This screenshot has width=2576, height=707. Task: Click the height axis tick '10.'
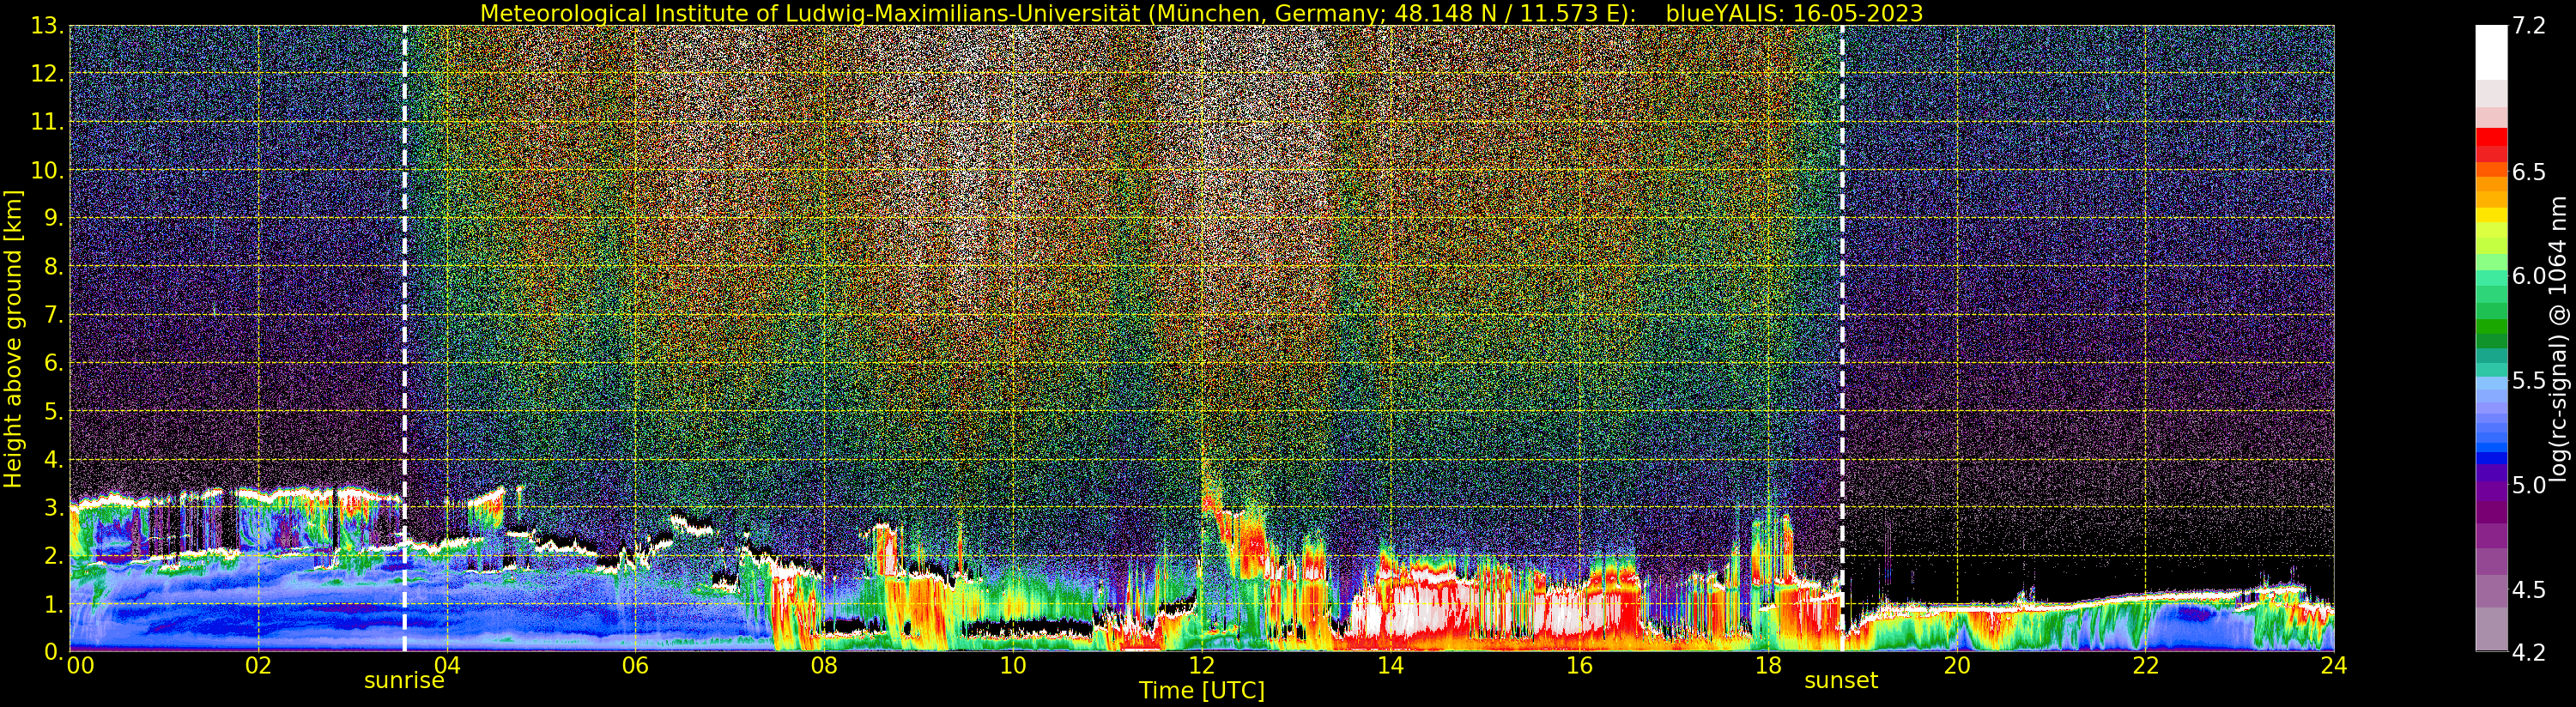point(47,171)
